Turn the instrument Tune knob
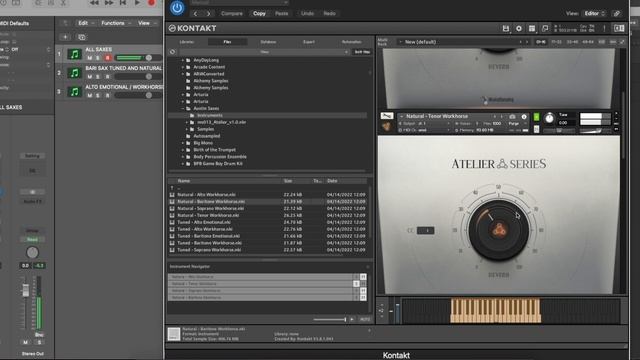Screen dimensions: 640x360 point(549,119)
